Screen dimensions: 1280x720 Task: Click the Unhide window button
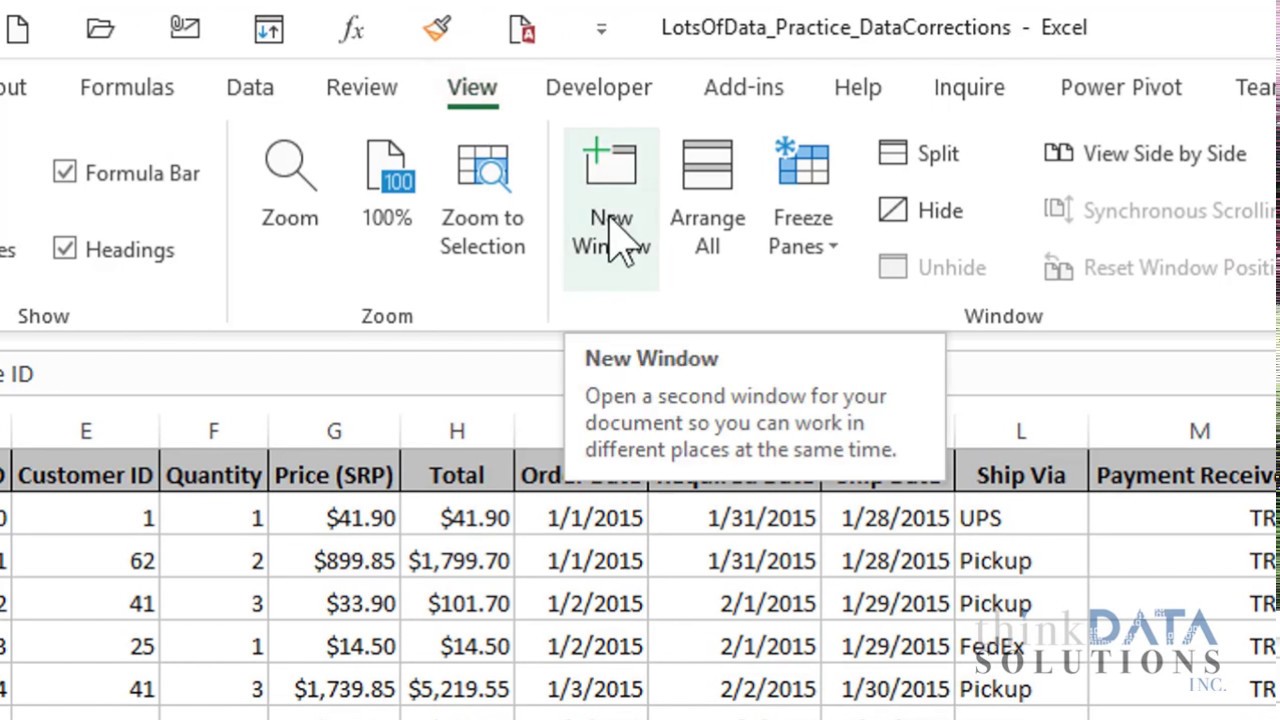click(933, 267)
